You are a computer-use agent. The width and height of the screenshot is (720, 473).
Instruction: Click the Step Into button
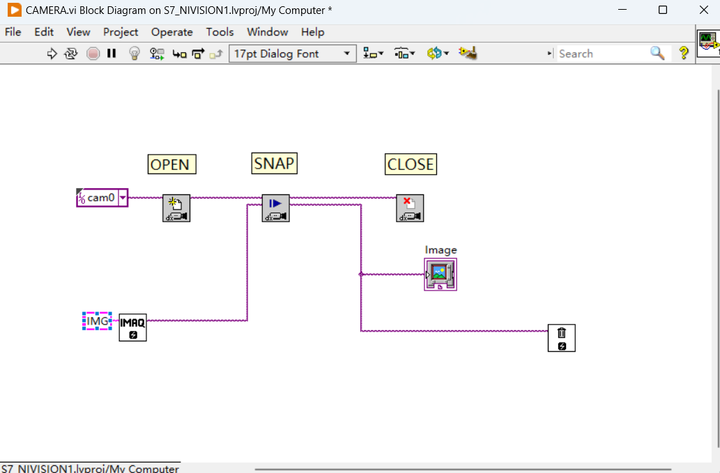point(180,54)
